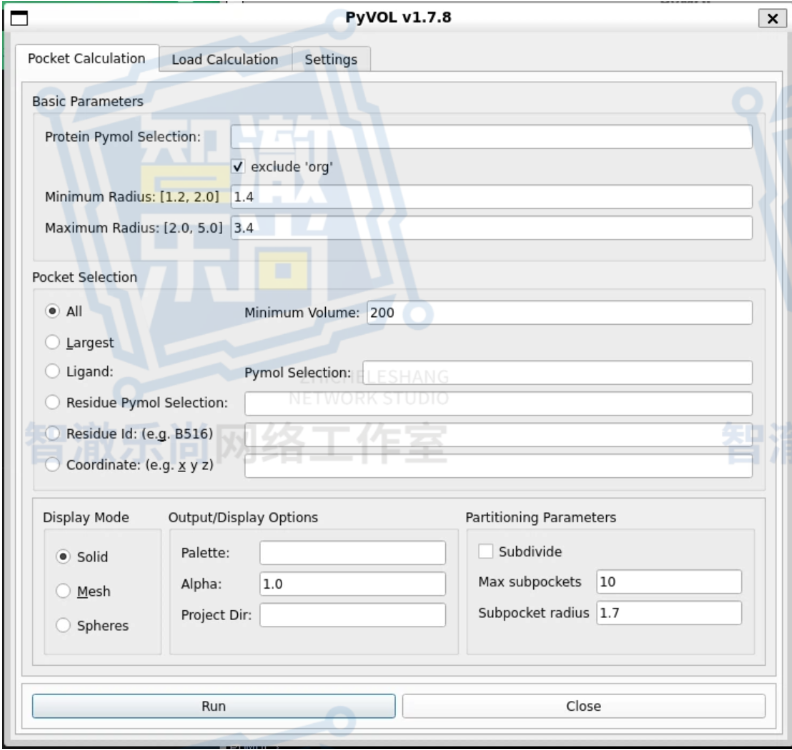This screenshot has height=750, width=792.
Task: Enable the Subdivide checkbox
Action: click(x=485, y=551)
